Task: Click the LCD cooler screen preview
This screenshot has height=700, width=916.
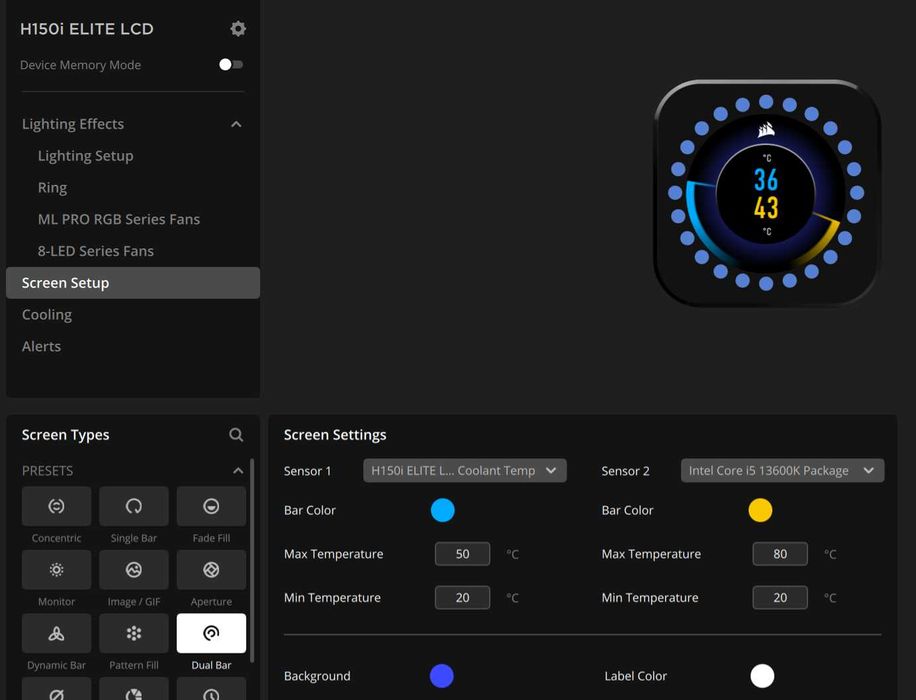Action: click(766, 193)
